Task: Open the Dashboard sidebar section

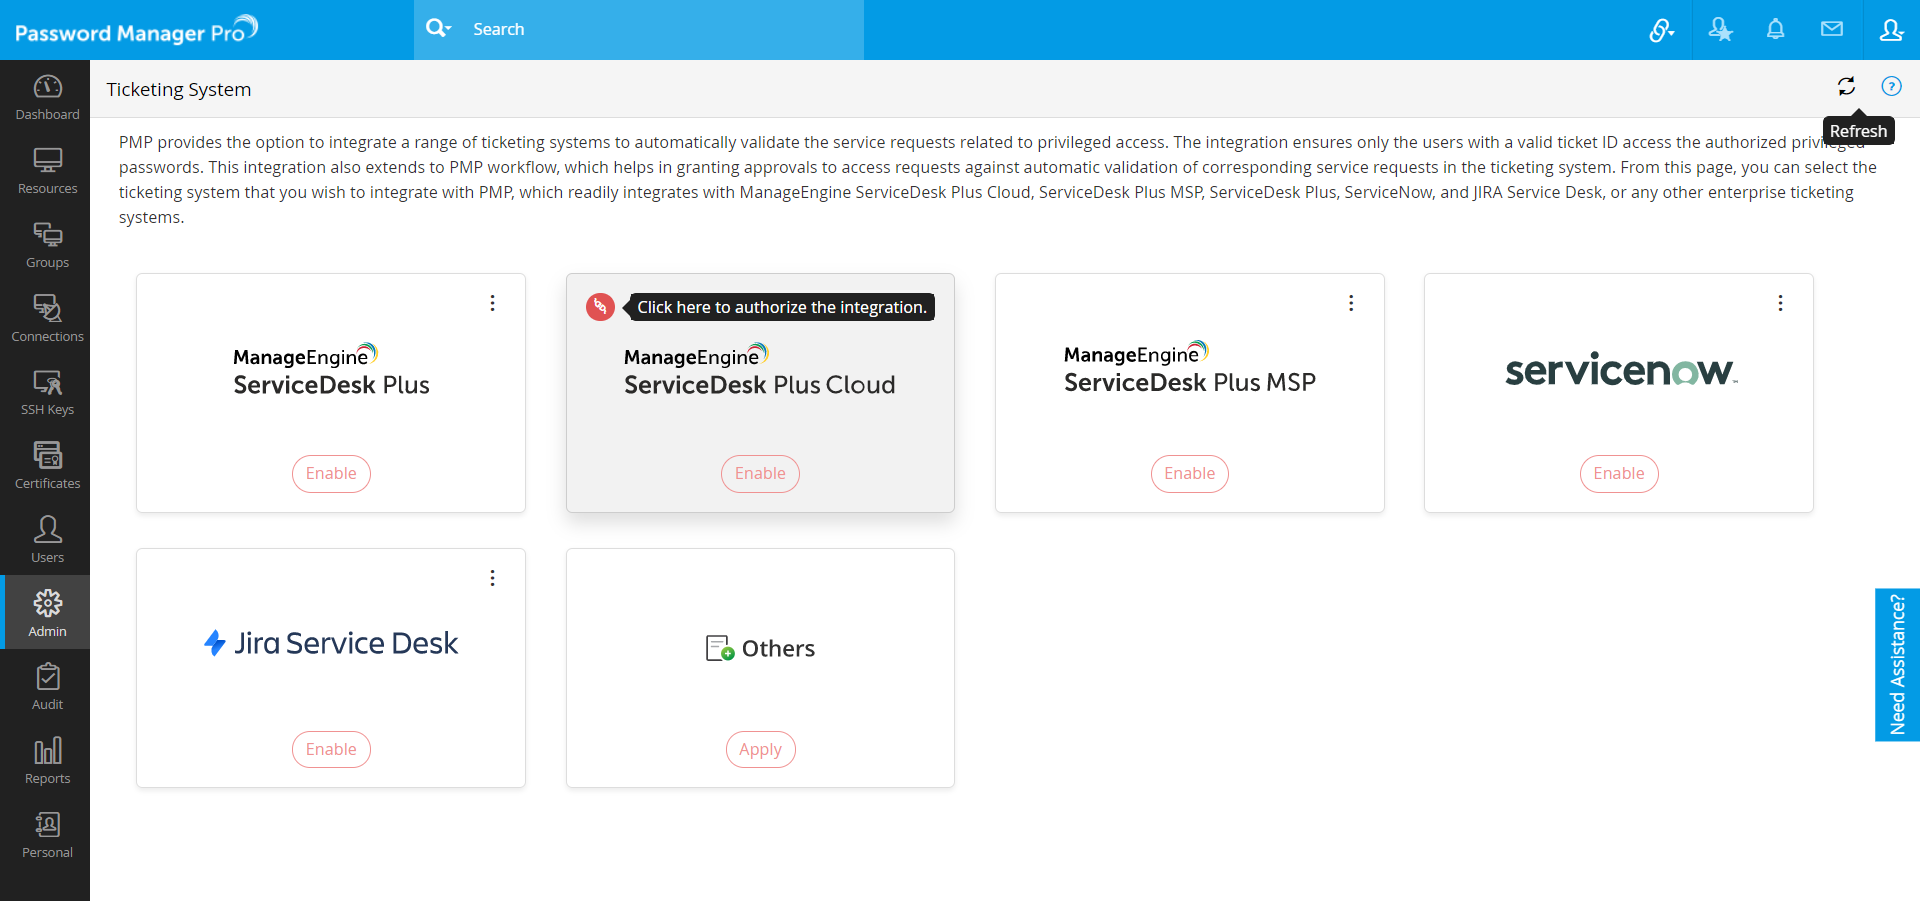Action: pos(47,97)
